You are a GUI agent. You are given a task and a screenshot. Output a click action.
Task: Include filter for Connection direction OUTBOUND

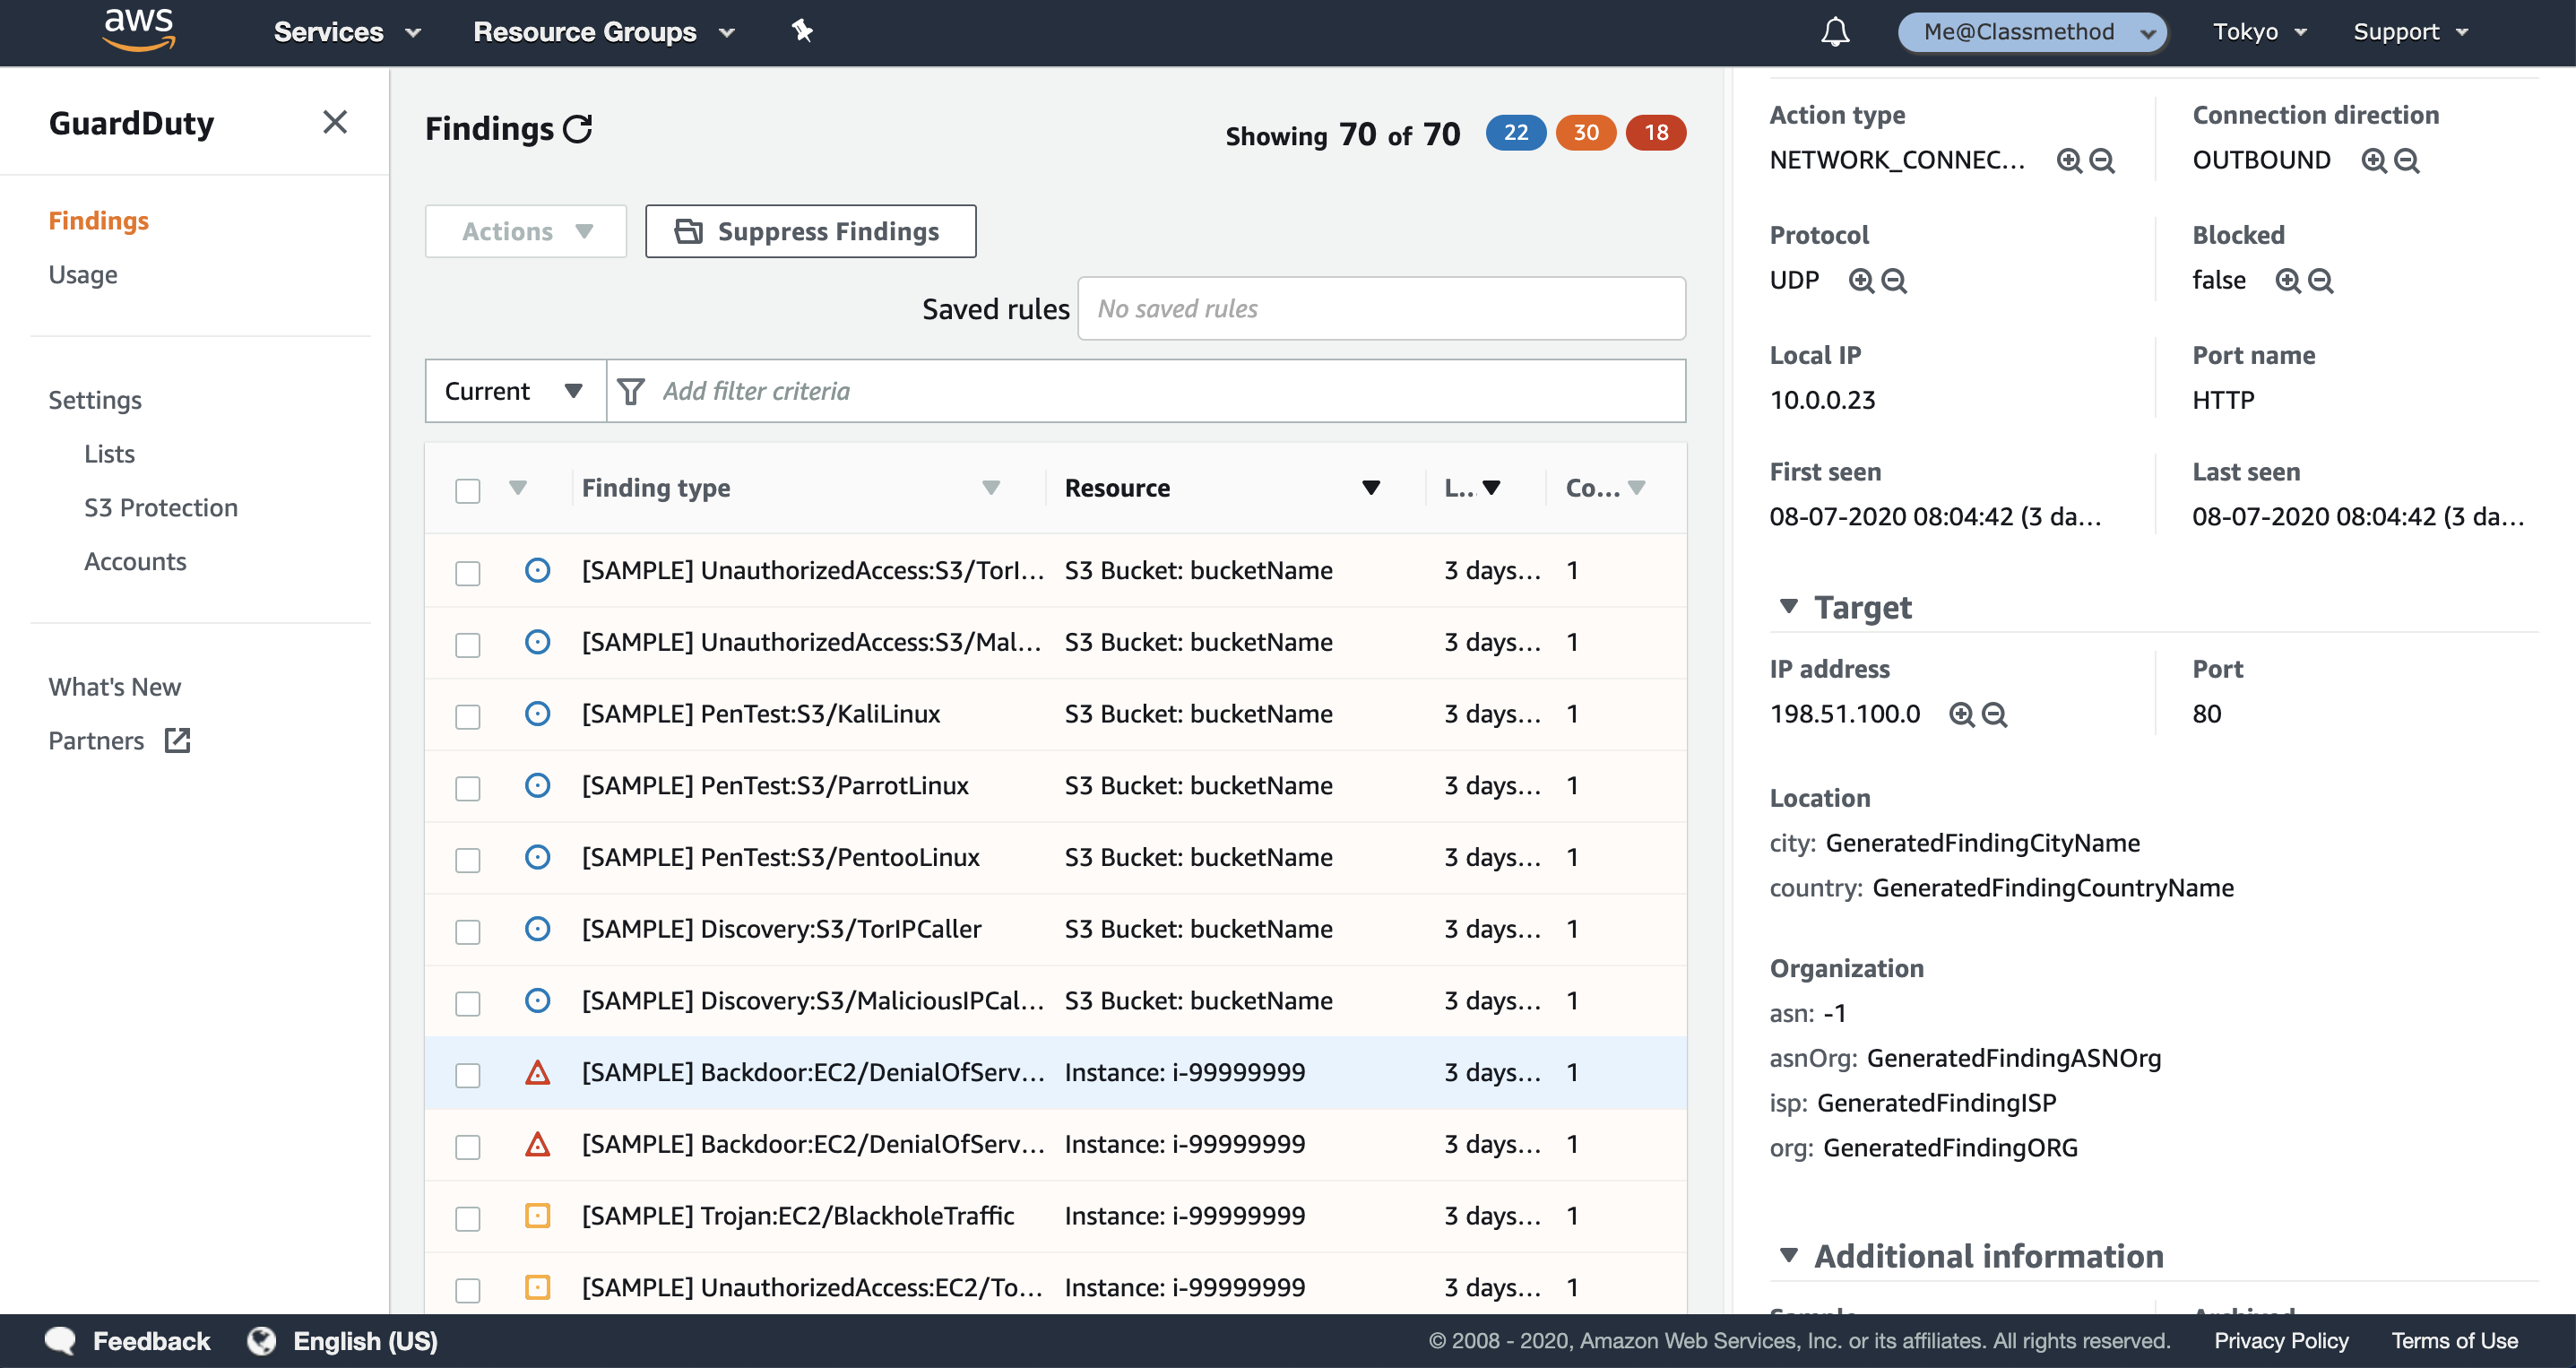tap(2373, 161)
